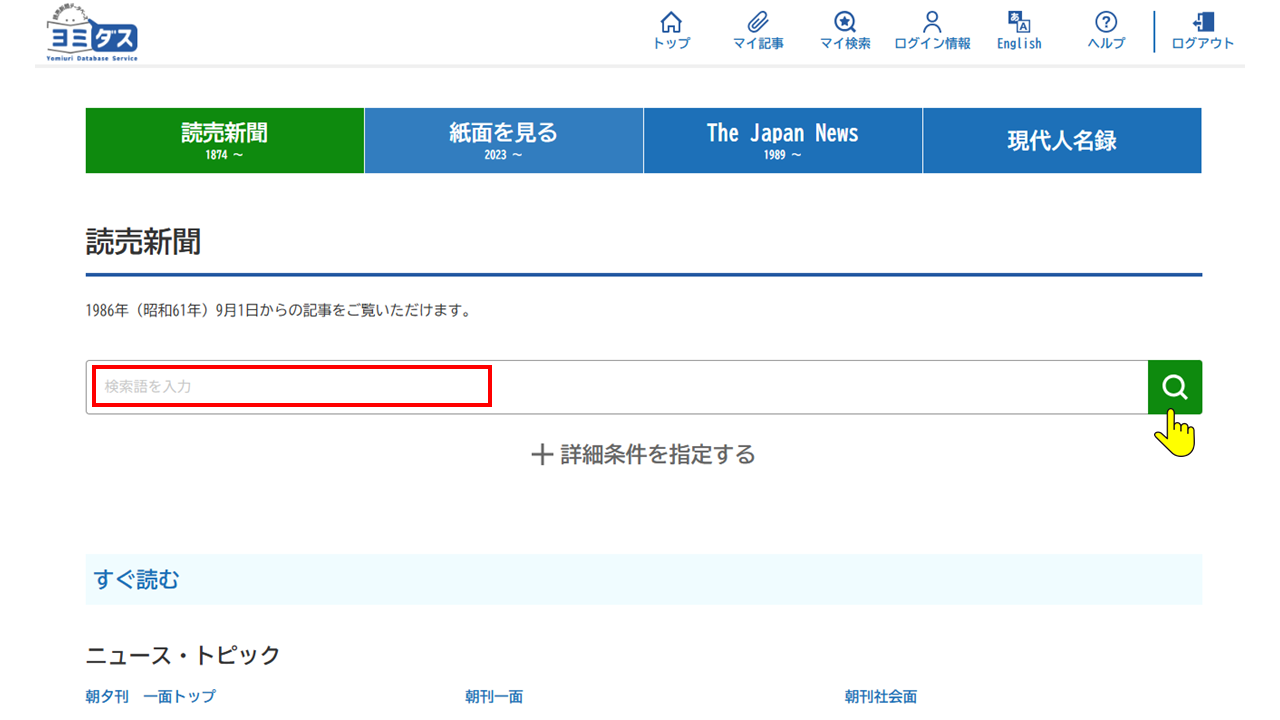Switch to 現代人名録 tab

coord(1061,141)
